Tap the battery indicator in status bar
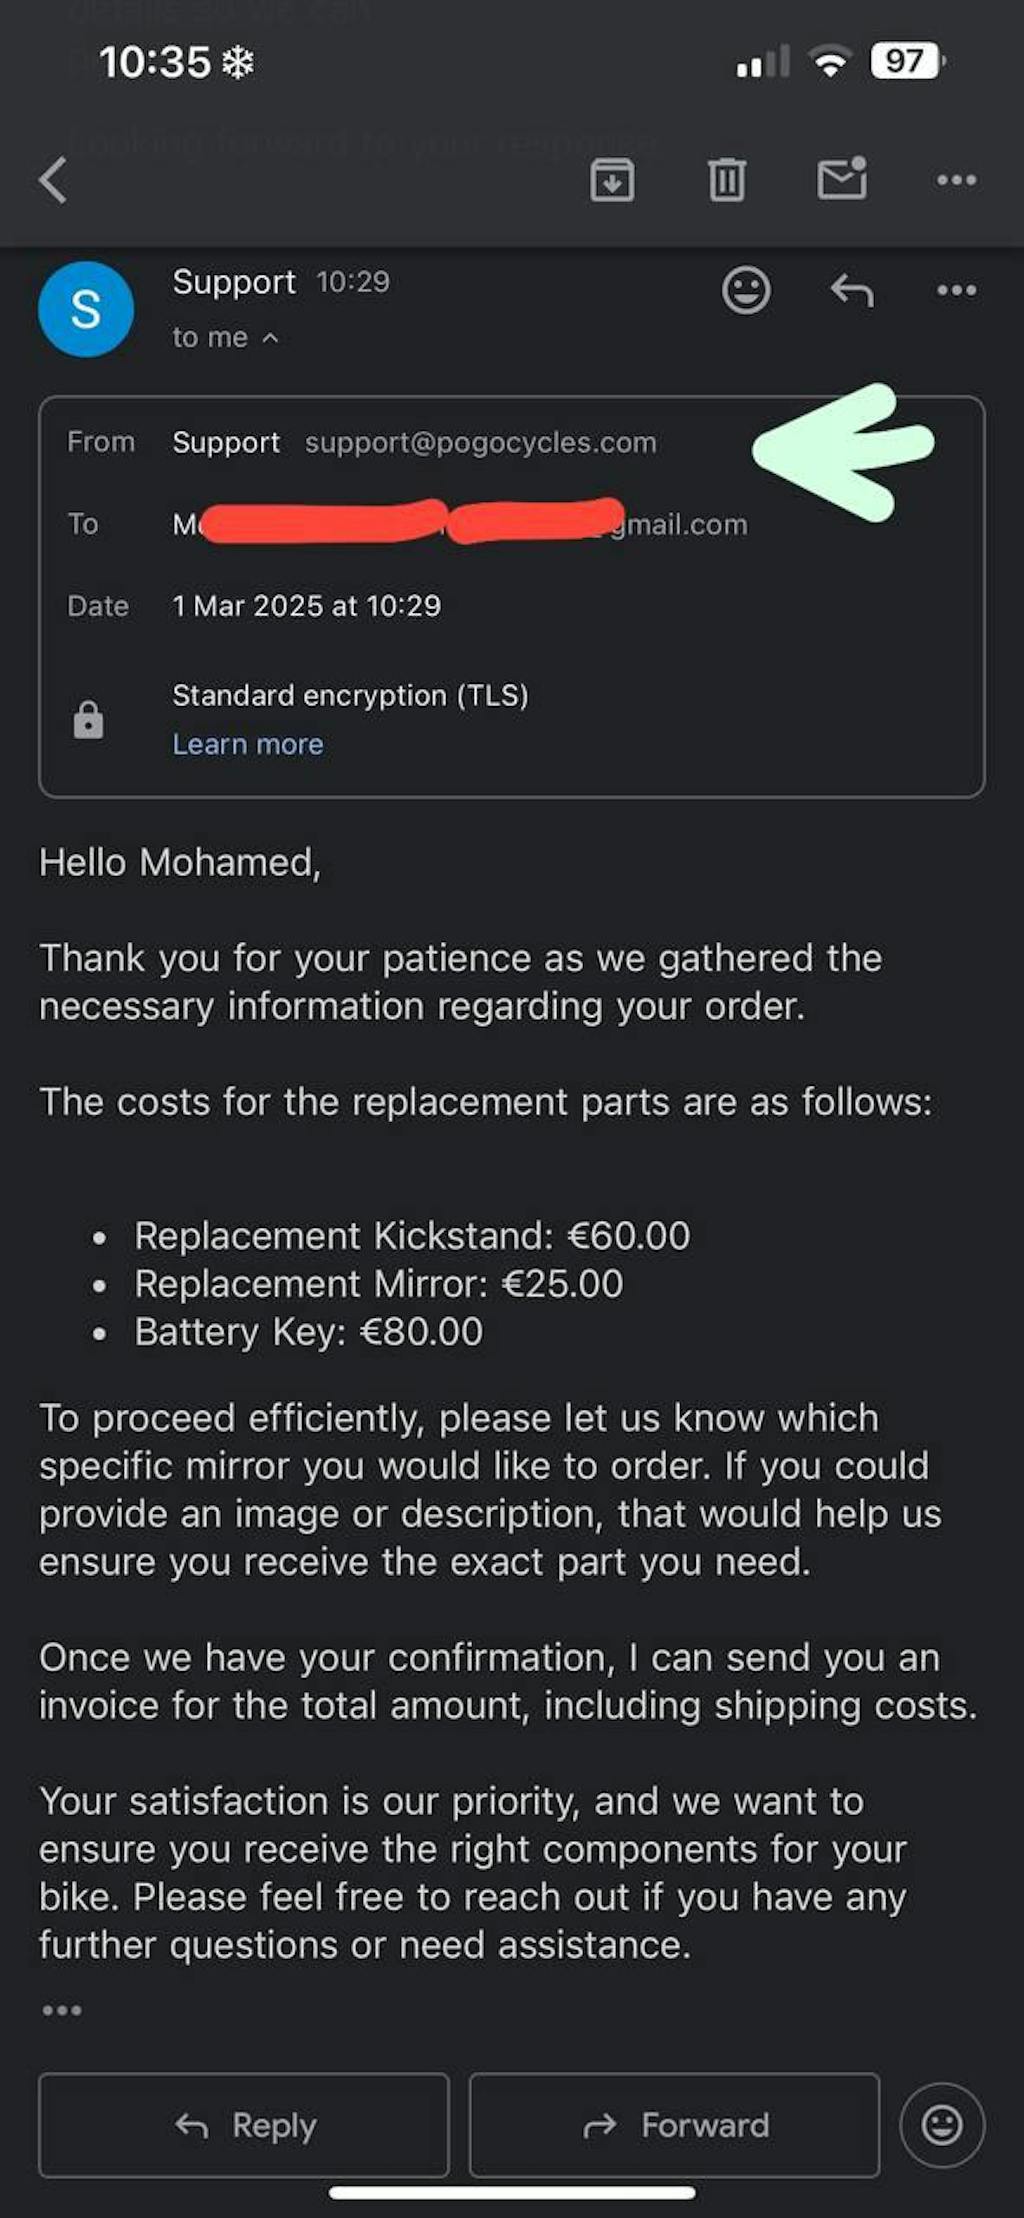1024x2218 pixels. point(906,62)
